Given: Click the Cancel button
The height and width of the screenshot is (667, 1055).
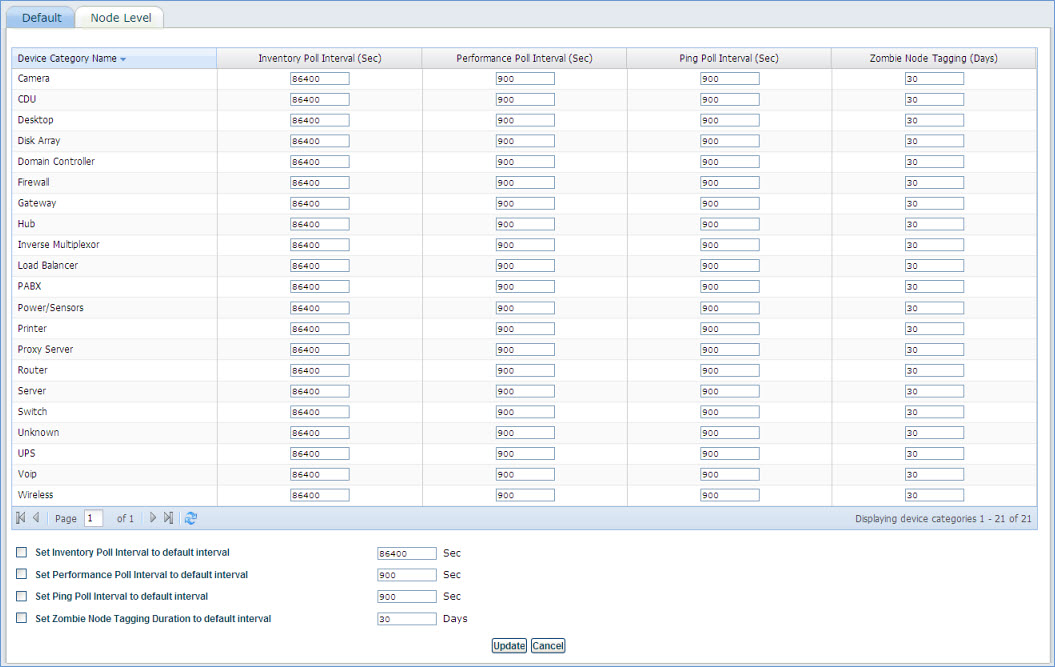Looking at the screenshot, I should pyautogui.click(x=548, y=645).
